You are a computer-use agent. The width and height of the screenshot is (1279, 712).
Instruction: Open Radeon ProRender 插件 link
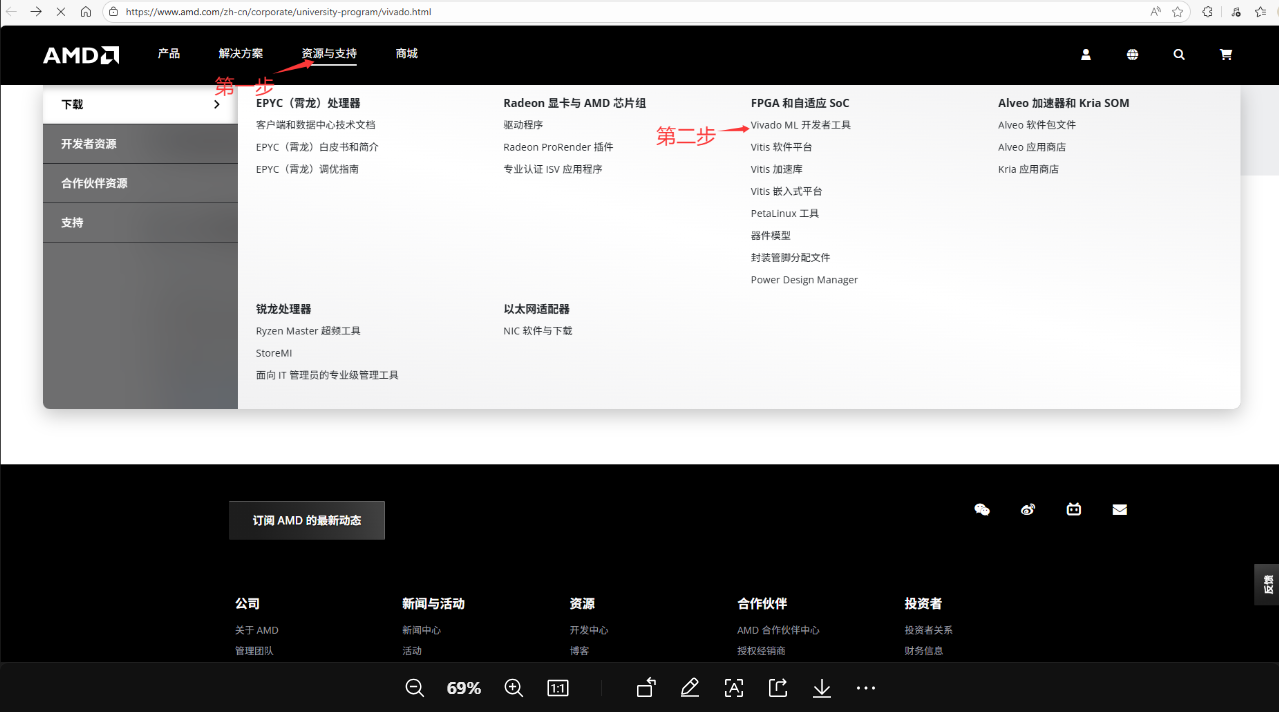click(559, 147)
